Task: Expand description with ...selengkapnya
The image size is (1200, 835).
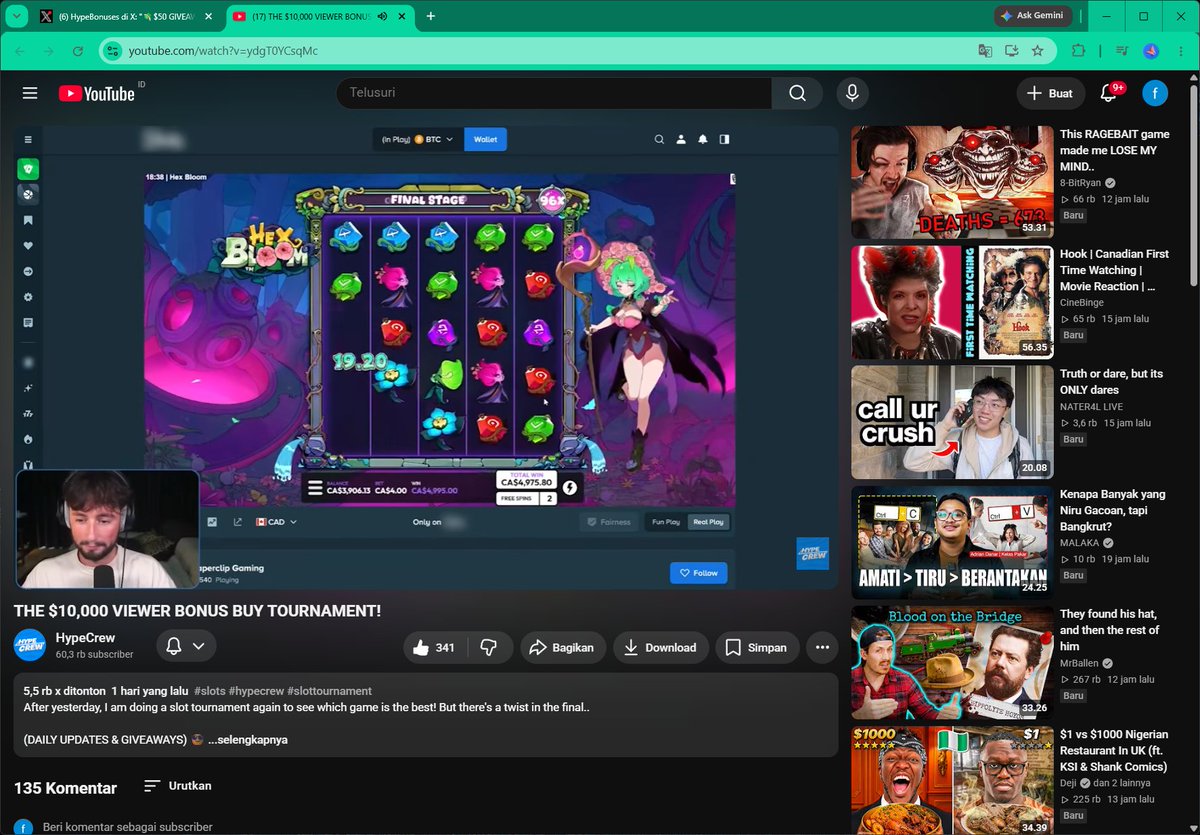Action: (x=247, y=740)
